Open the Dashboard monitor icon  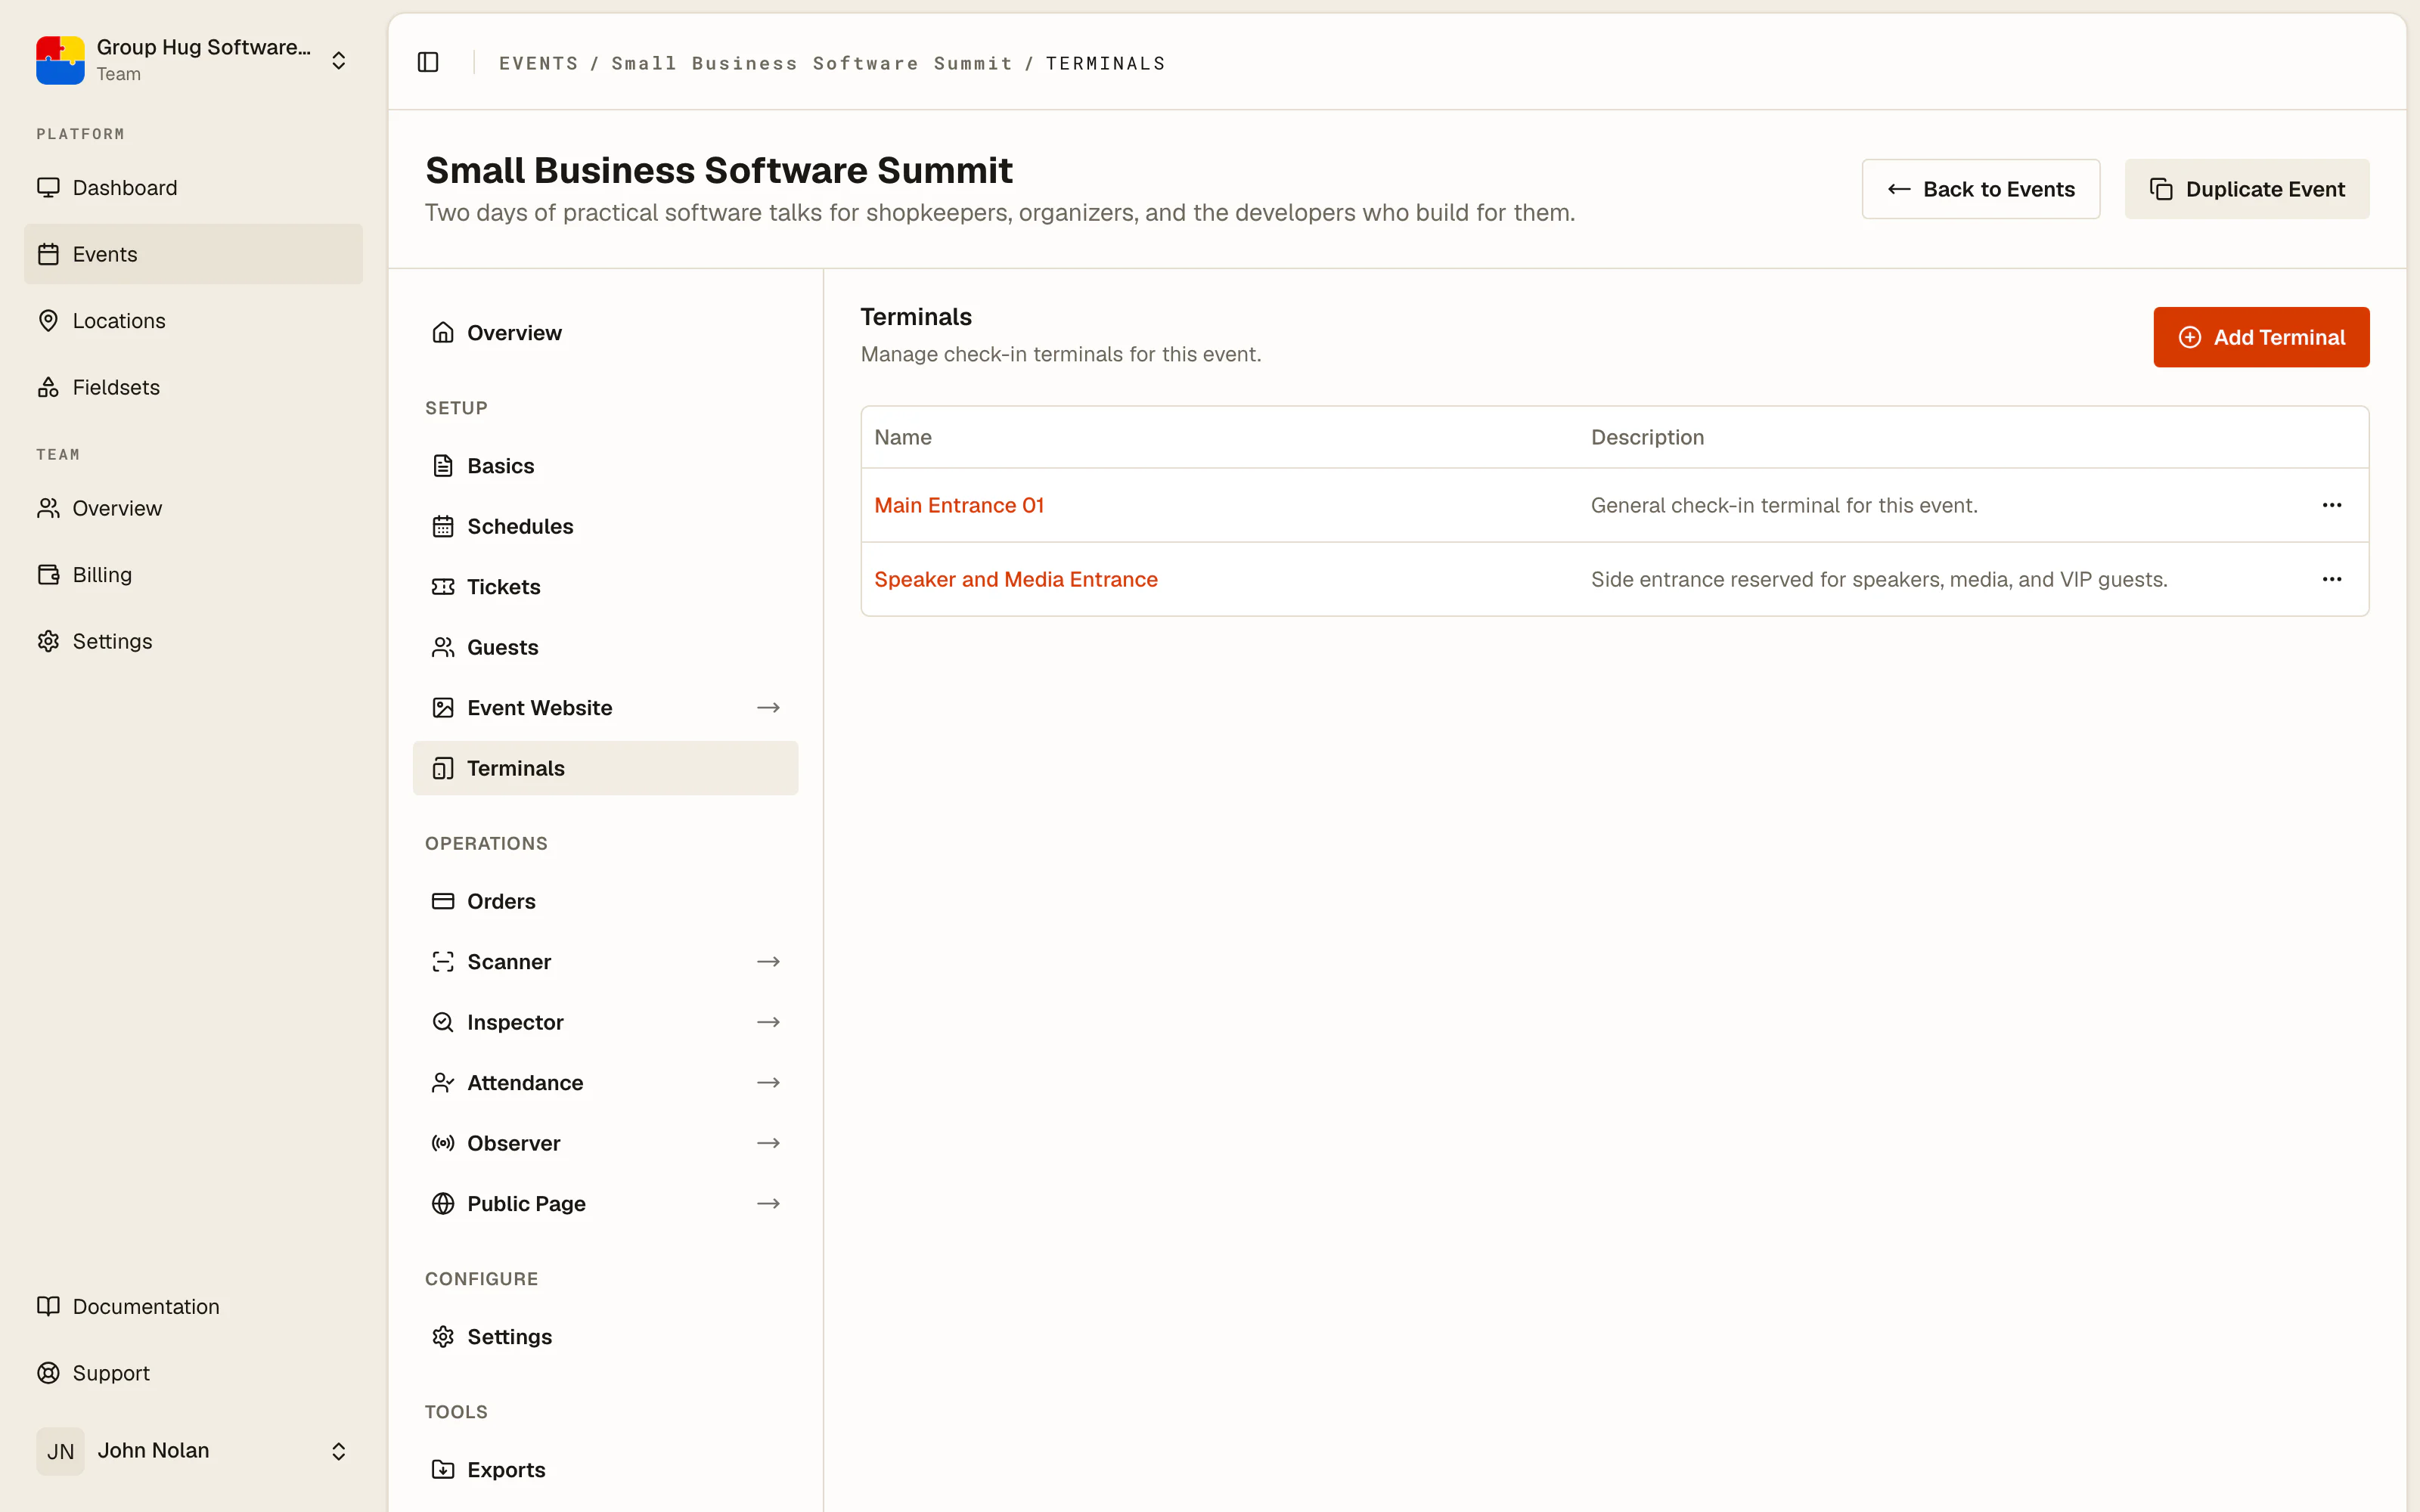tap(48, 187)
